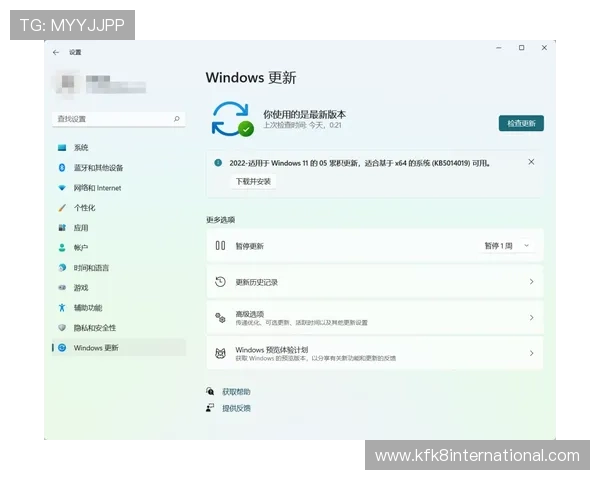Image resolution: width=600 pixels, height=480 pixels.
Task: Click the history clock icon beside 更新历史记录
Action: (220, 282)
